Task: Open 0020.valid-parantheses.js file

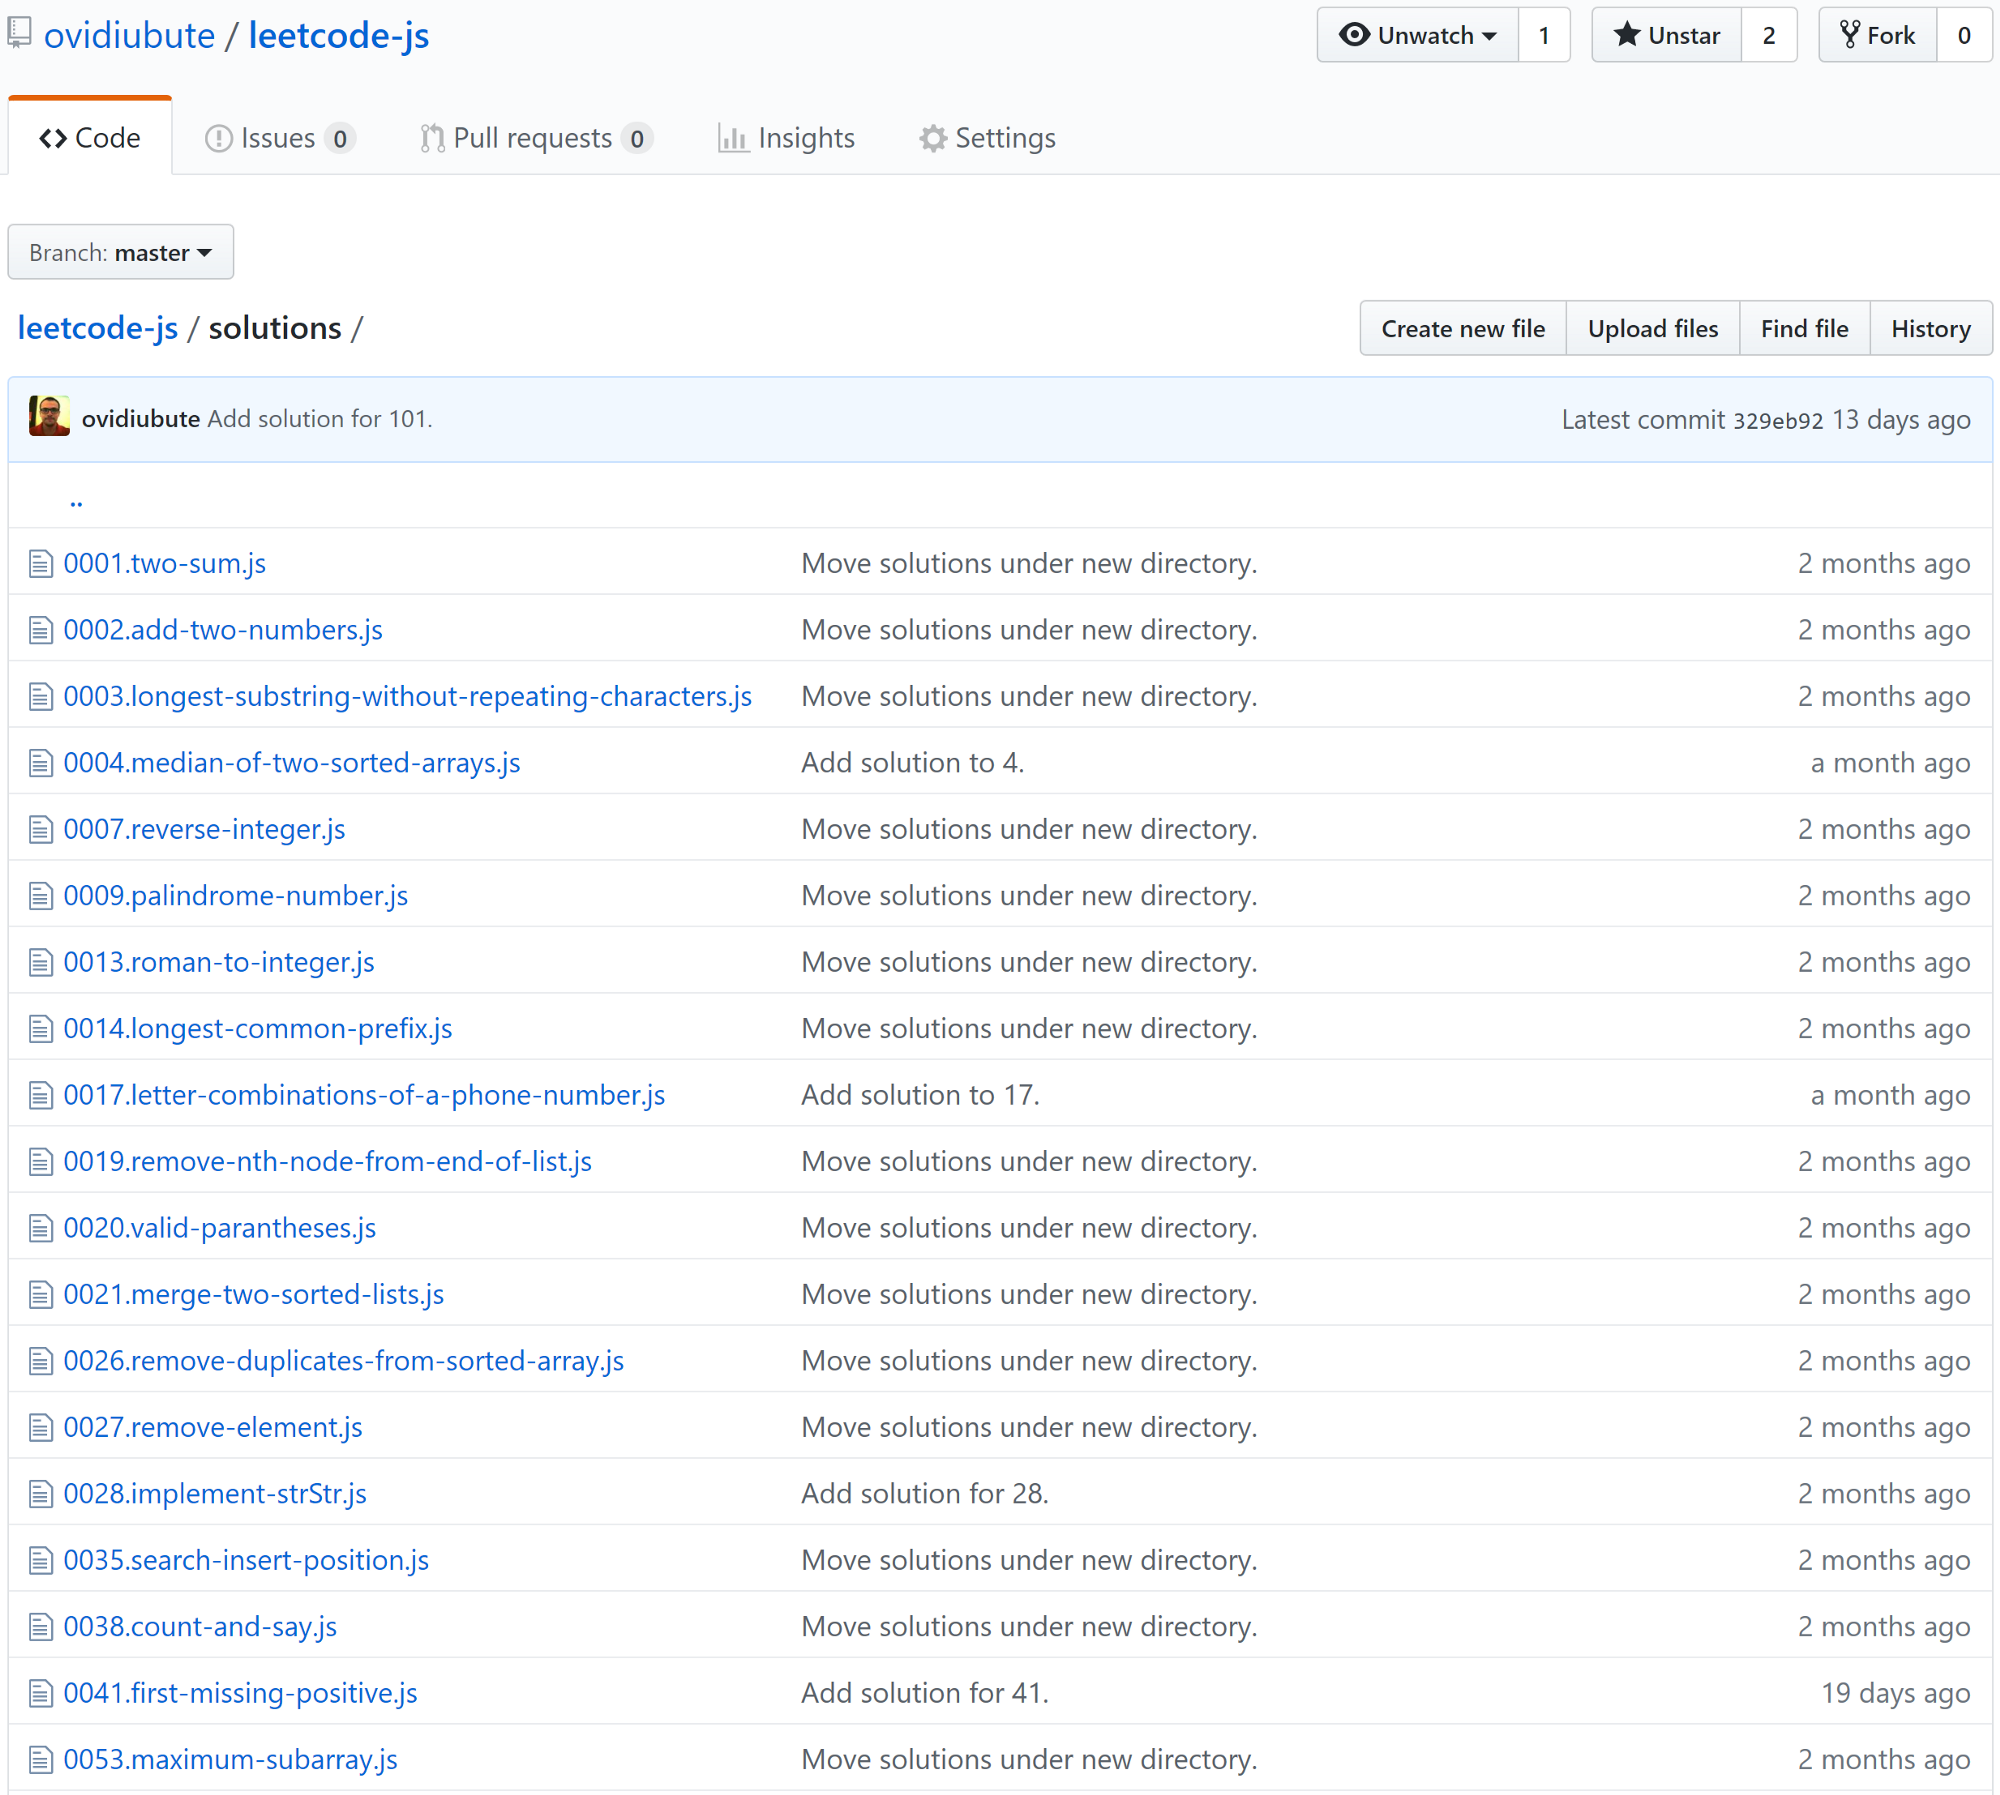Action: [220, 1228]
